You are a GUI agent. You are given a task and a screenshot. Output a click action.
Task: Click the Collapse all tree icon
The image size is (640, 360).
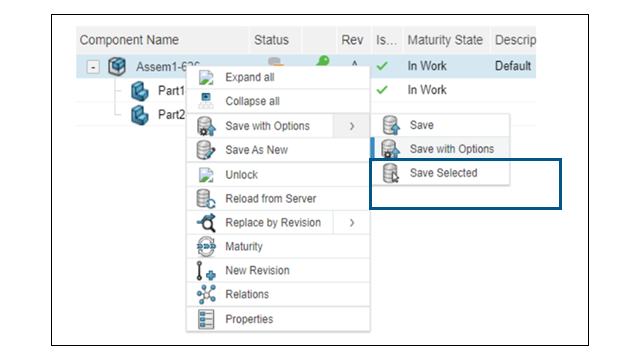click(206, 101)
